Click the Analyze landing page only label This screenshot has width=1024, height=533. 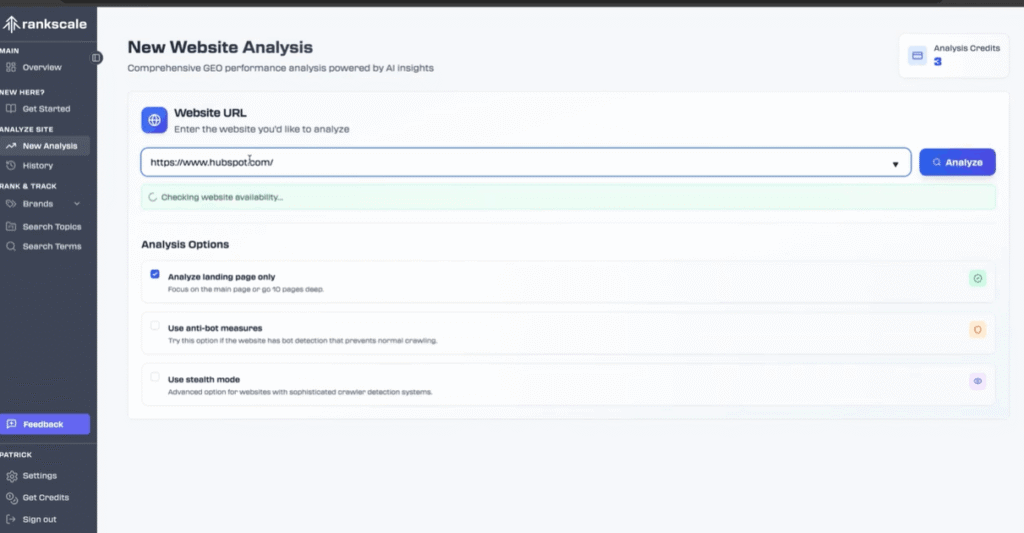point(221,277)
